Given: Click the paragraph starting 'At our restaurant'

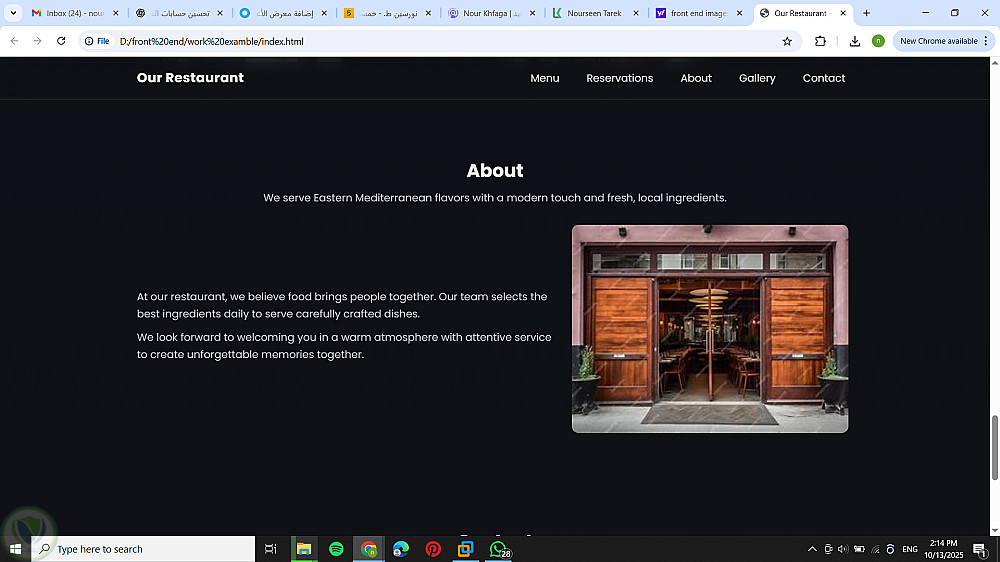Looking at the screenshot, I should [342, 305].
